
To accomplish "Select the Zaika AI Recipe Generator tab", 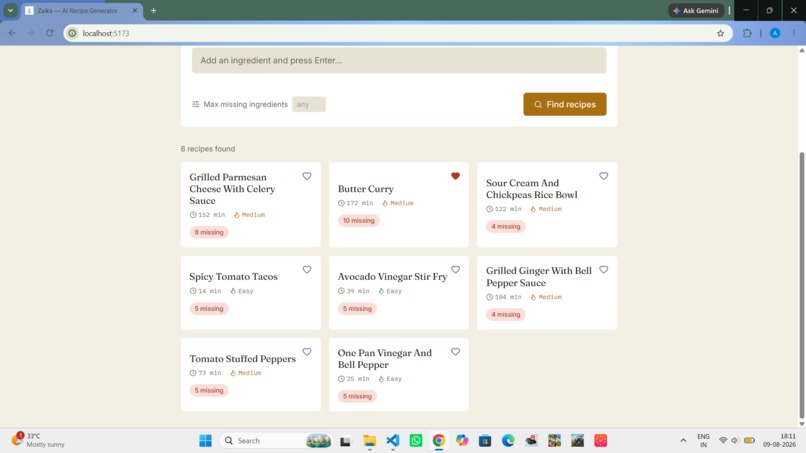I will tap(77, 10).
